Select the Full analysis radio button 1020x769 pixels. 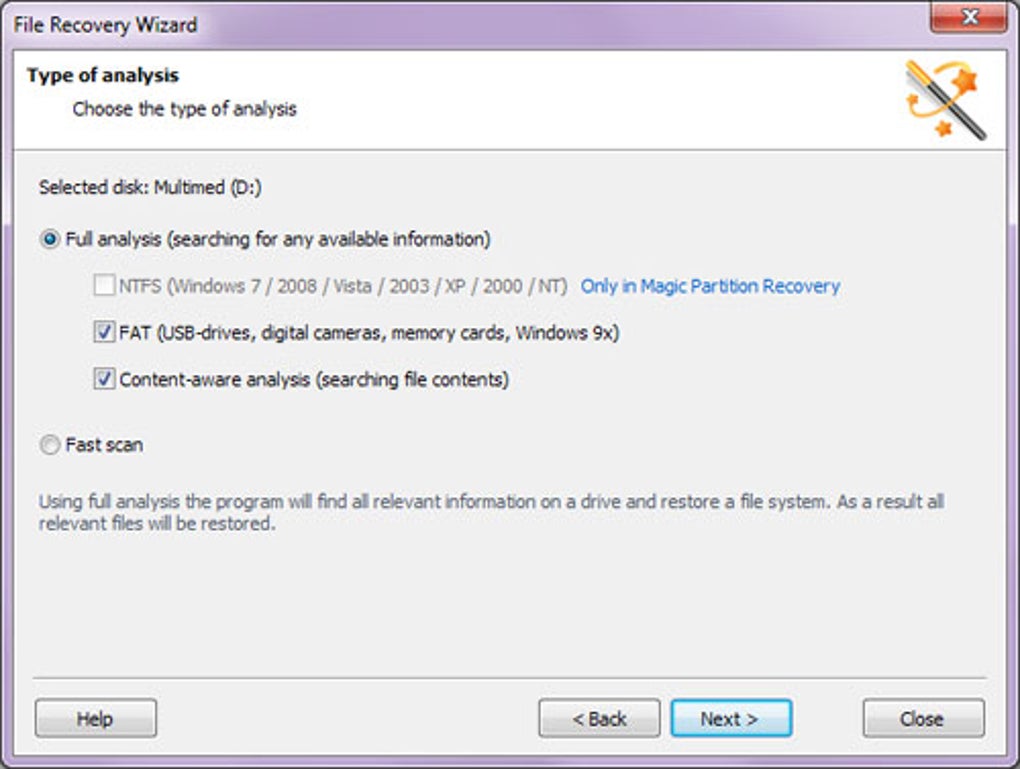click(50, 240)
